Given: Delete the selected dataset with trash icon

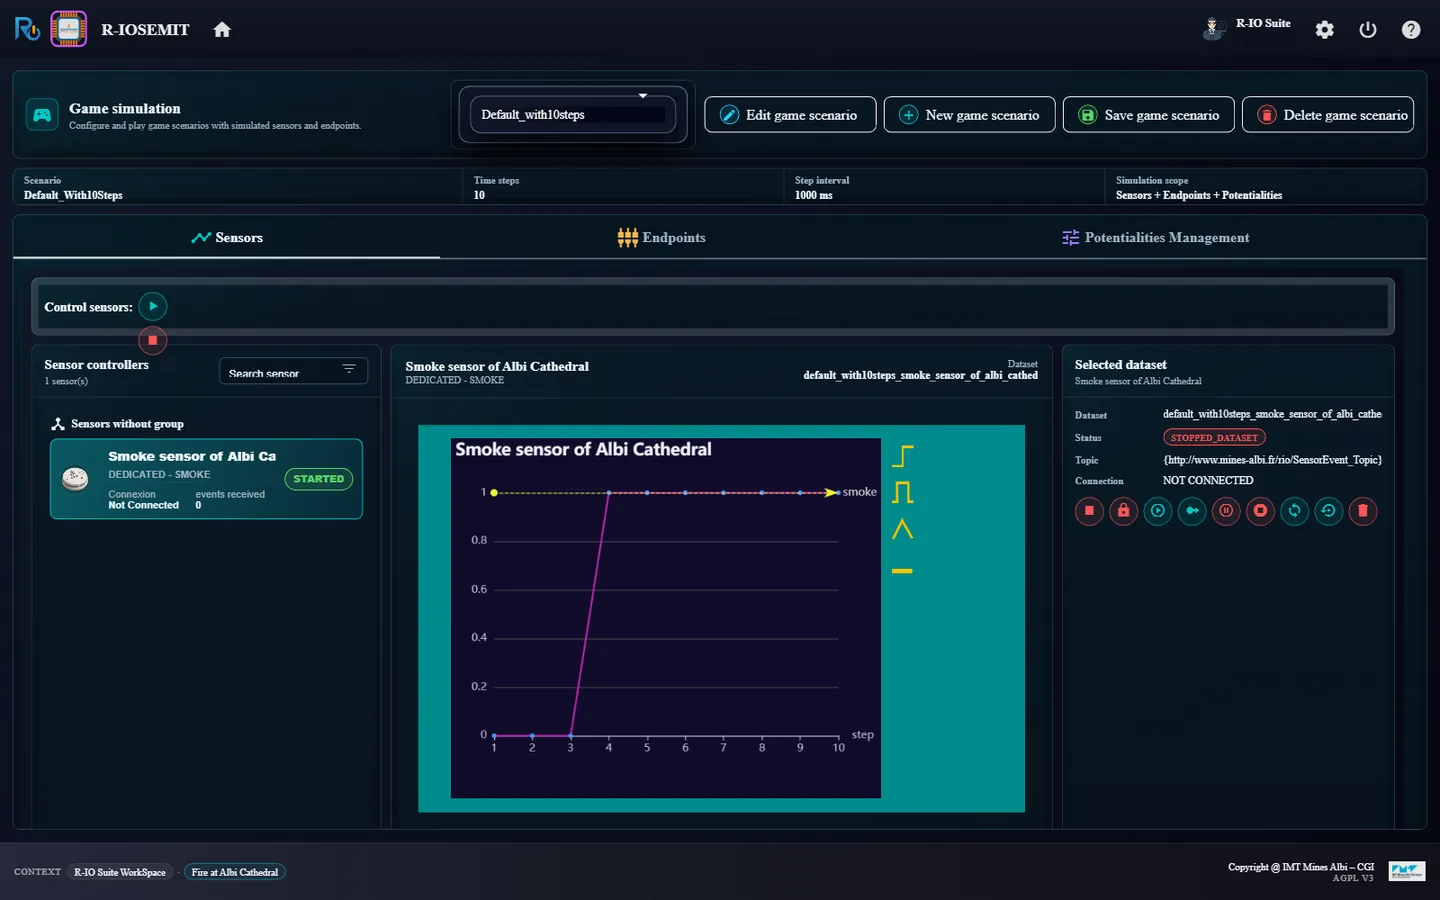Looking at the screenshot, I should pyautogui.click(x=1362, y=511).
